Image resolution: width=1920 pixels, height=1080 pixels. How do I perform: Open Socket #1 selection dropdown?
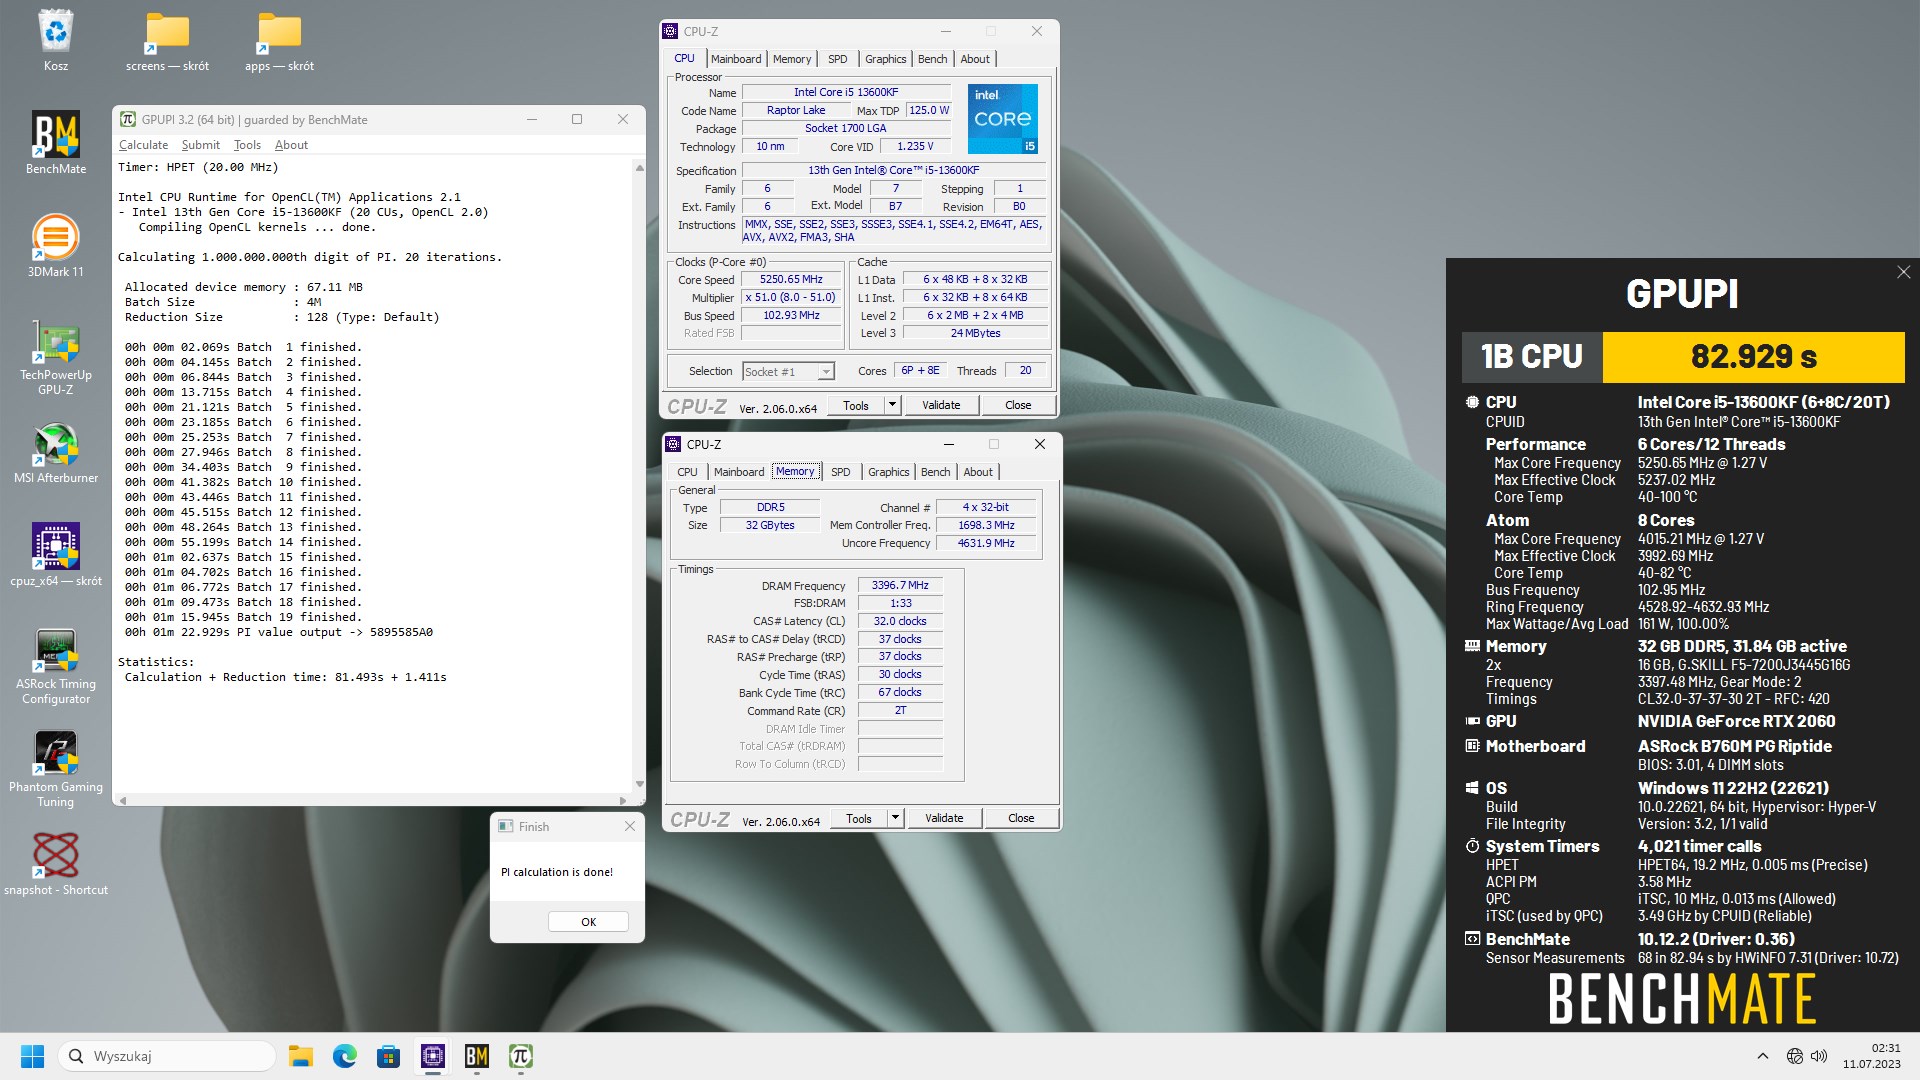click(x=788, y=371)
